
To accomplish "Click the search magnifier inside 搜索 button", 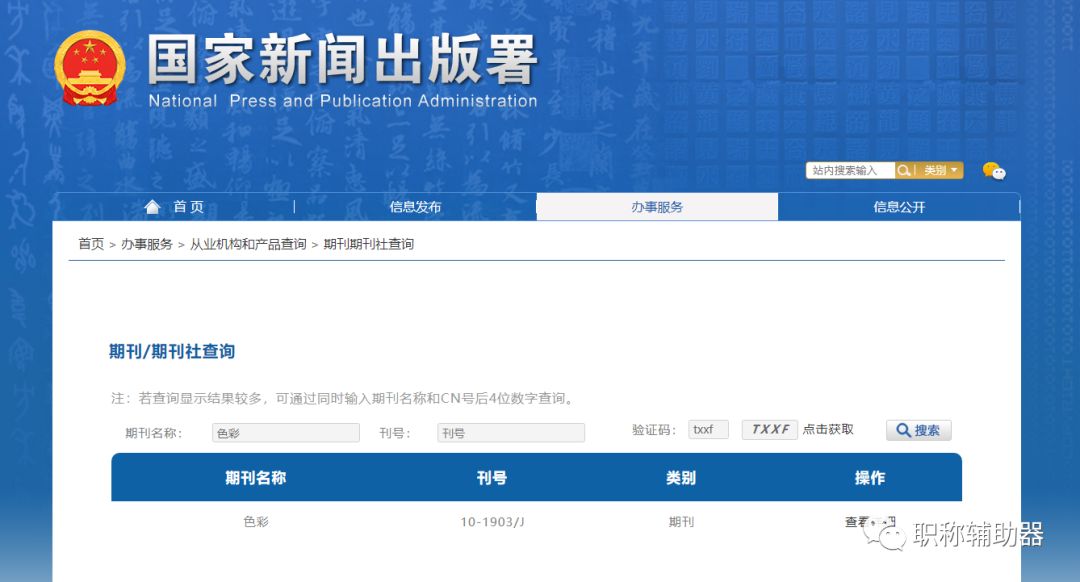I will coord(900,429).
